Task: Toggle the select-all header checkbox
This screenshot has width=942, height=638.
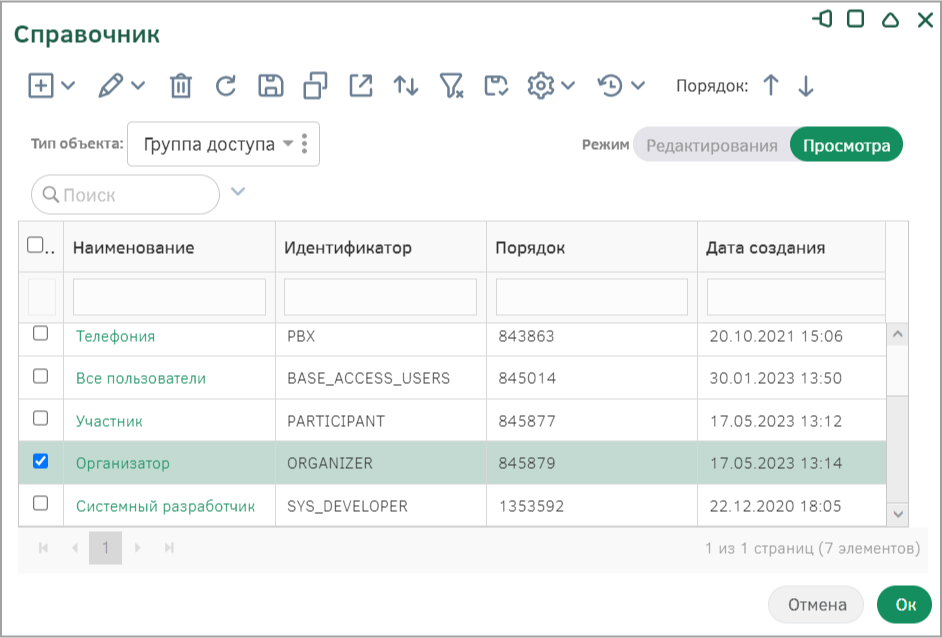Action: (35, 245)
